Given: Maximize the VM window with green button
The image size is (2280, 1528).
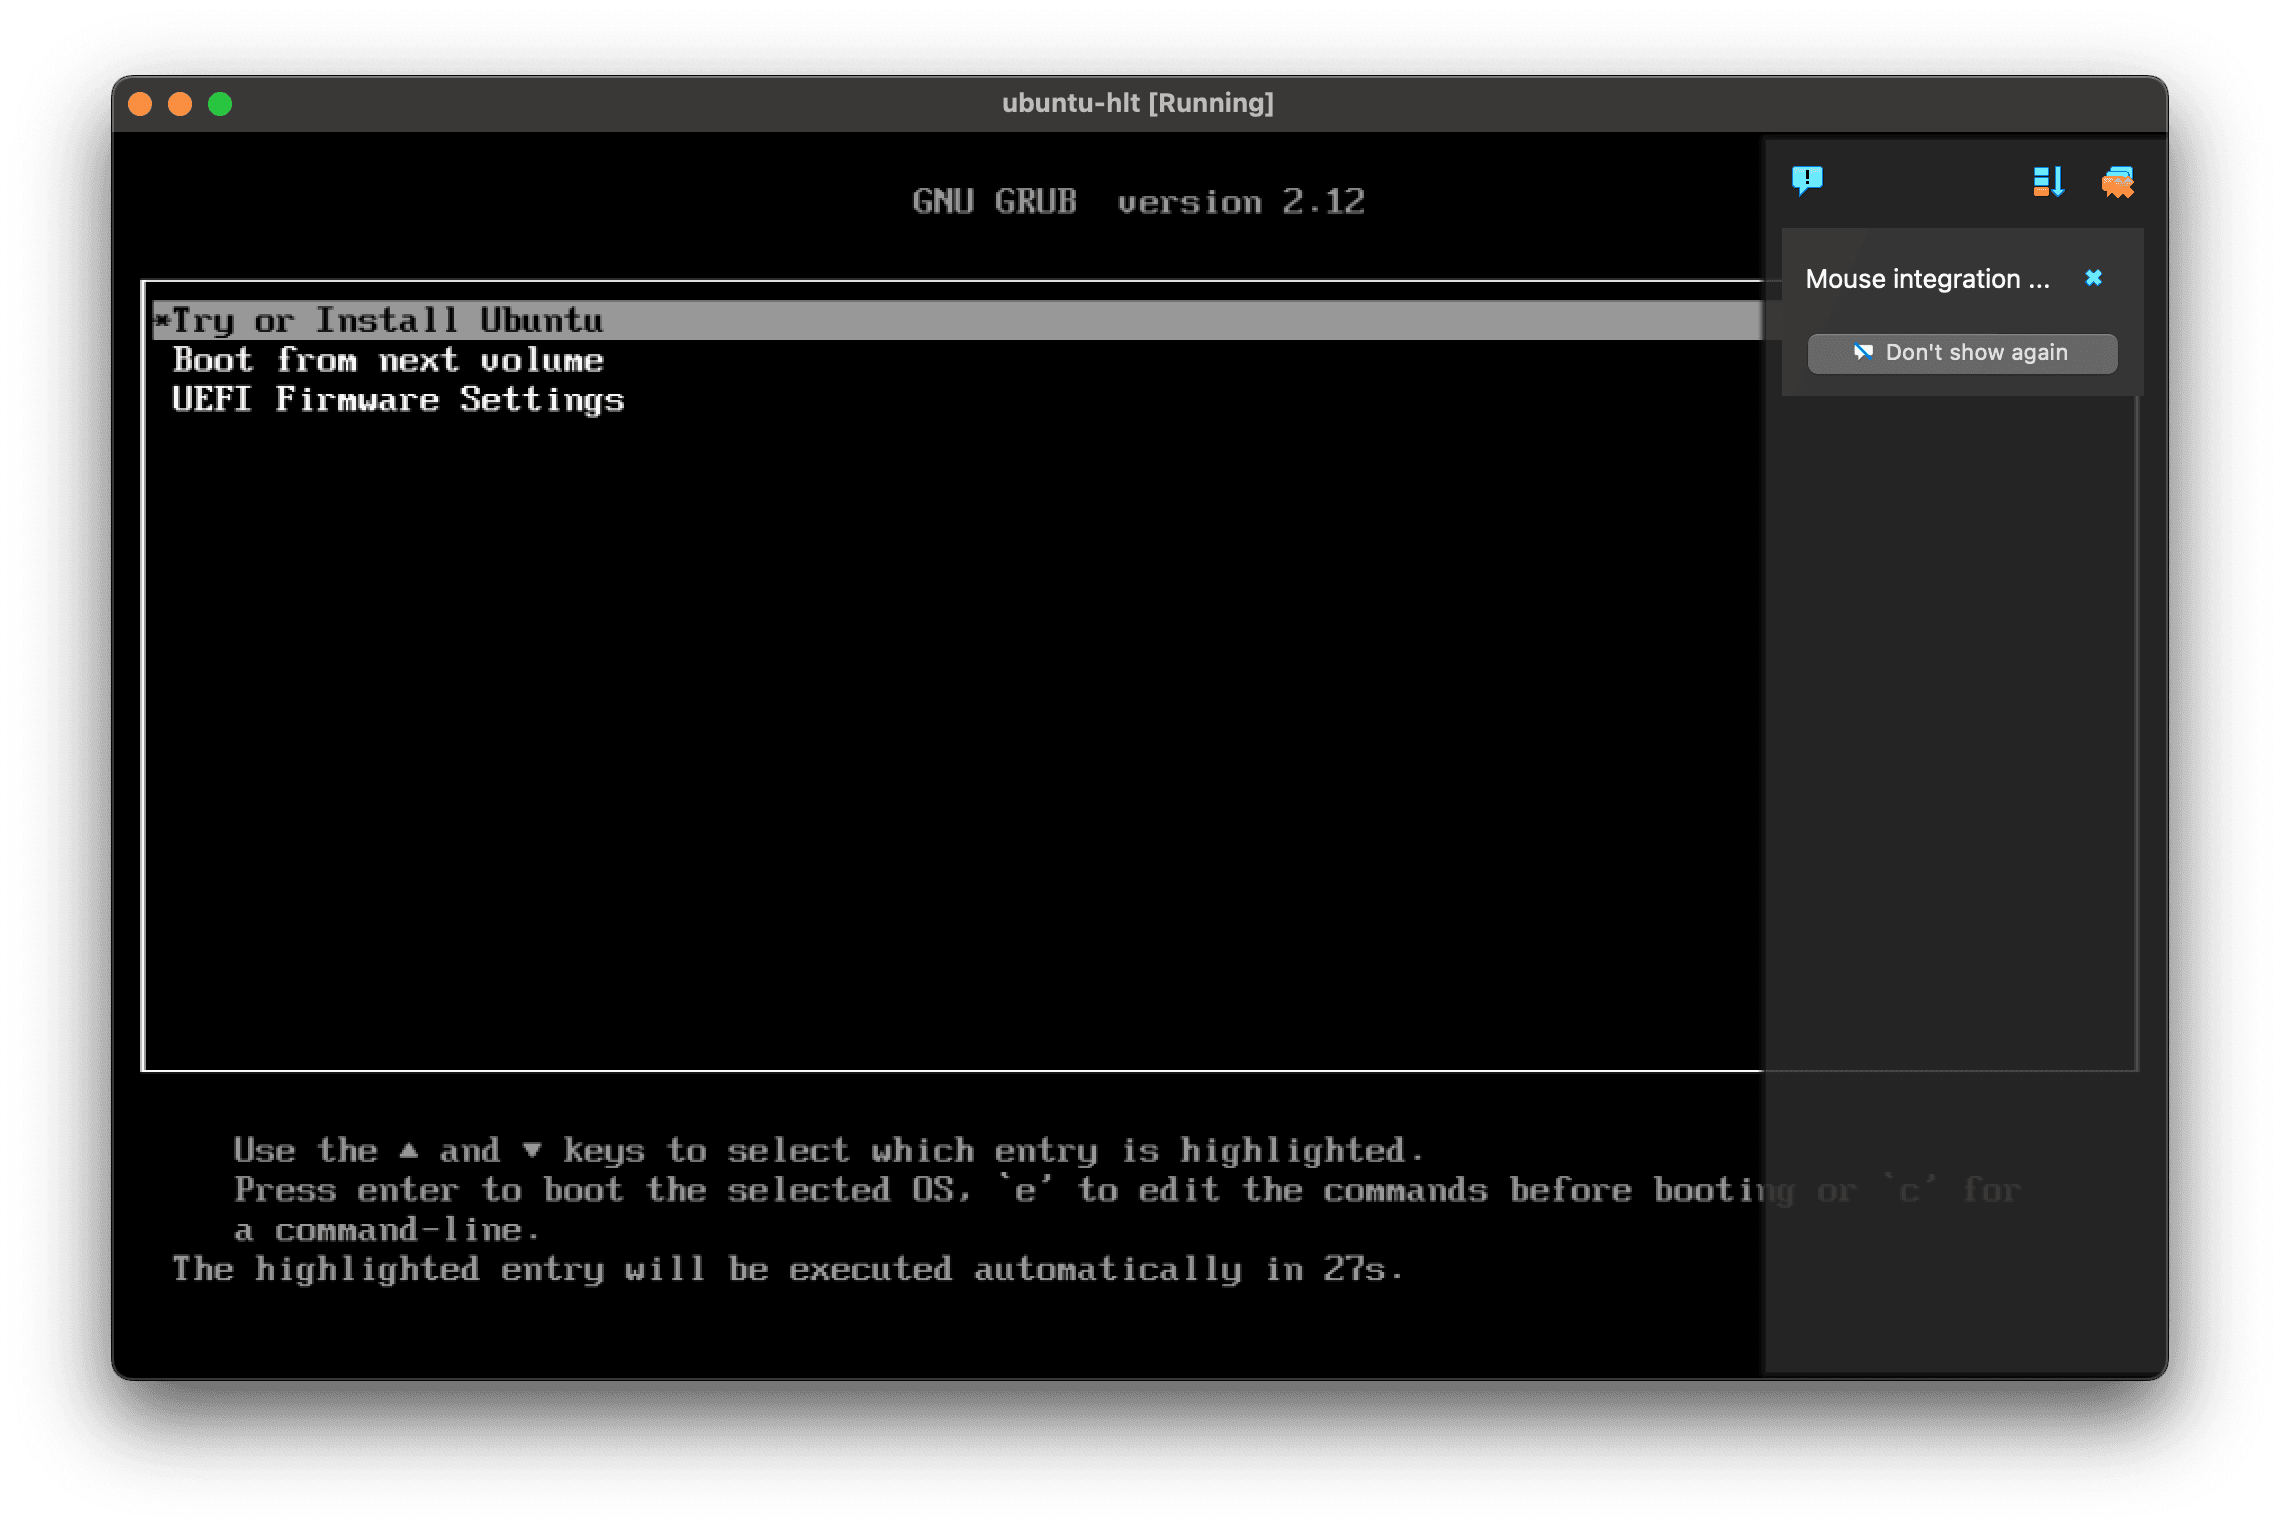Looking at the screenshot, I should coord(220,104).
